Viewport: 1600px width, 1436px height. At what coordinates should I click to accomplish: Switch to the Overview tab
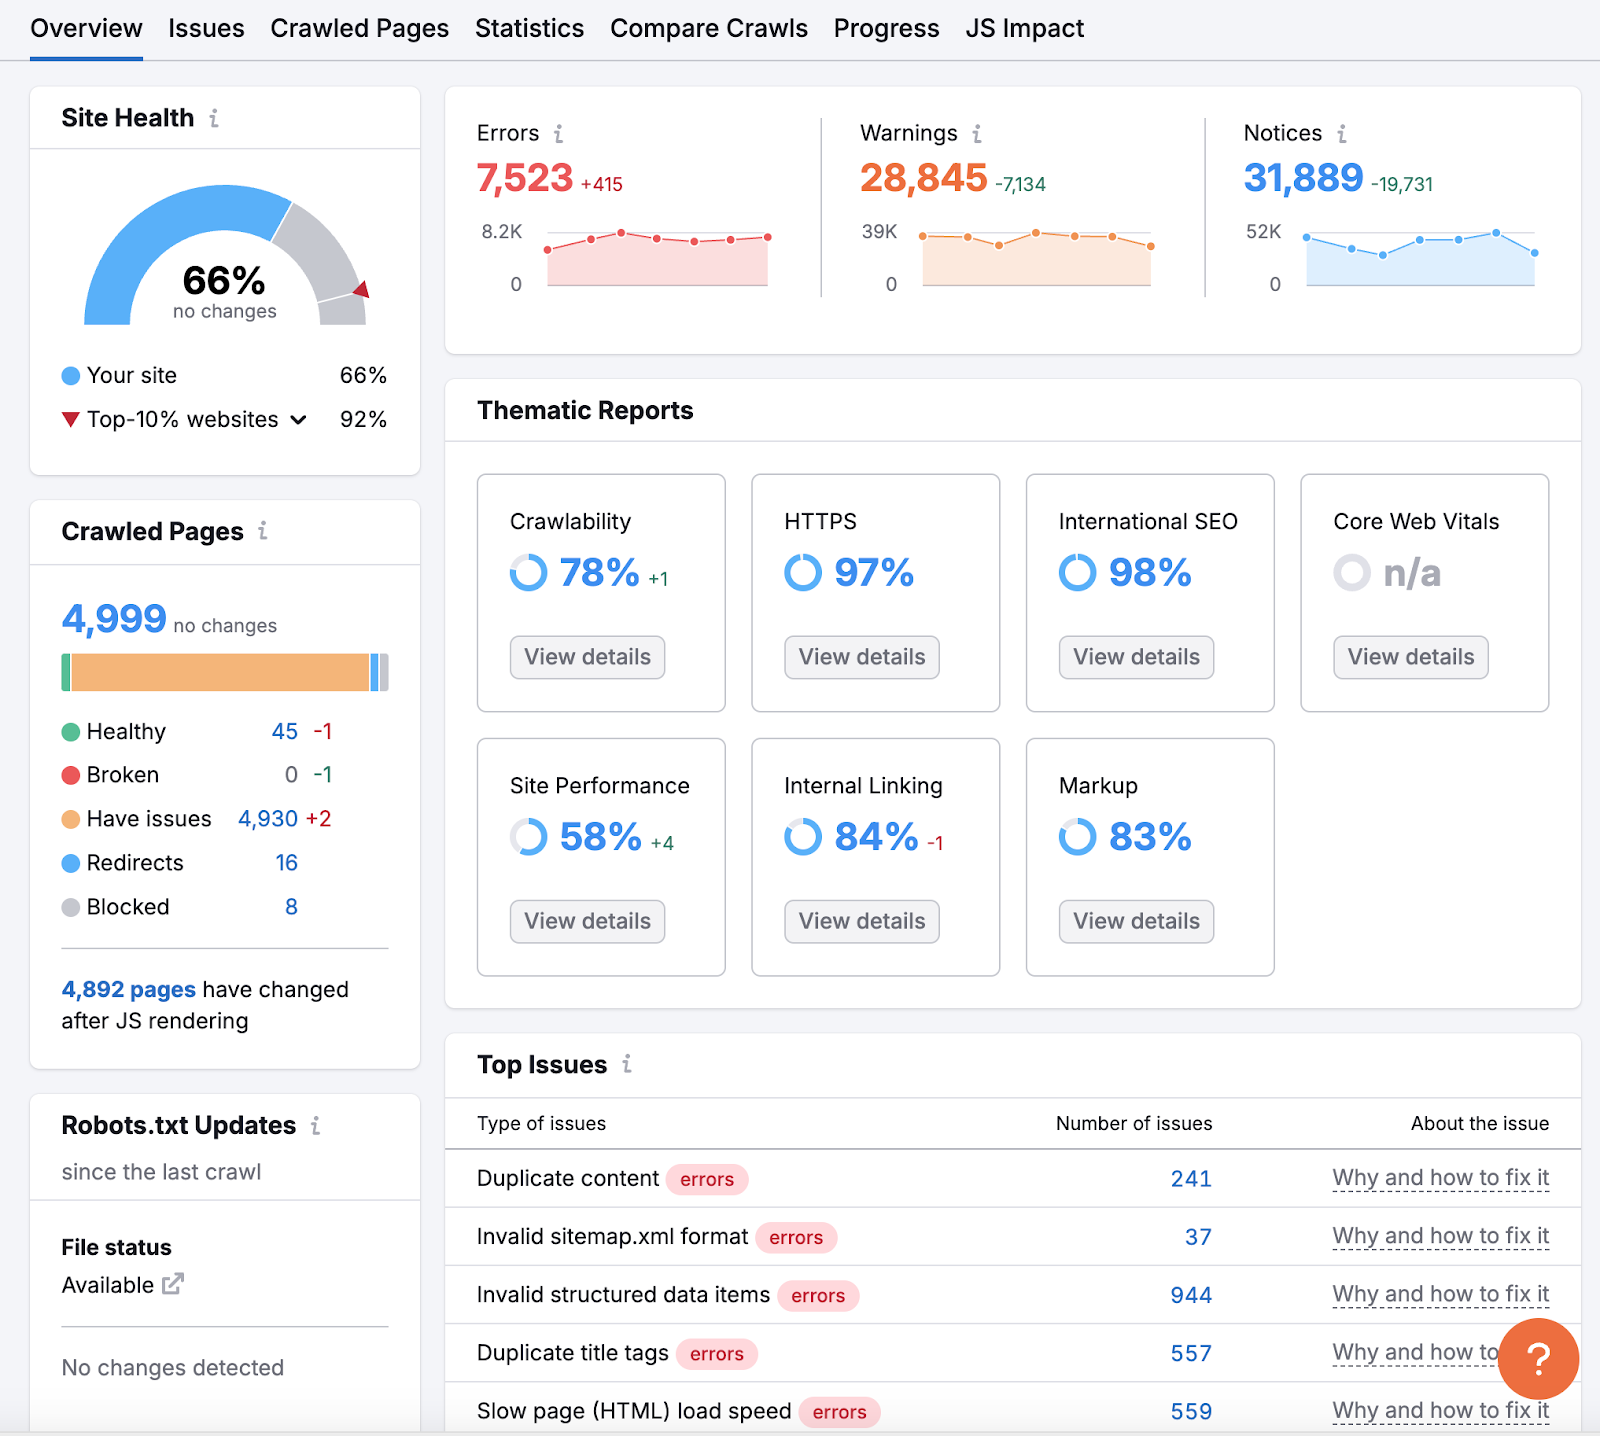click(x=86, y=28)
